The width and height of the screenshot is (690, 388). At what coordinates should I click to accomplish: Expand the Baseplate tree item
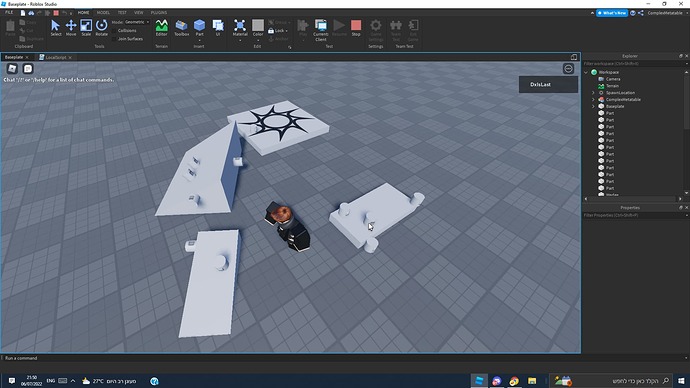click(593, 106)
